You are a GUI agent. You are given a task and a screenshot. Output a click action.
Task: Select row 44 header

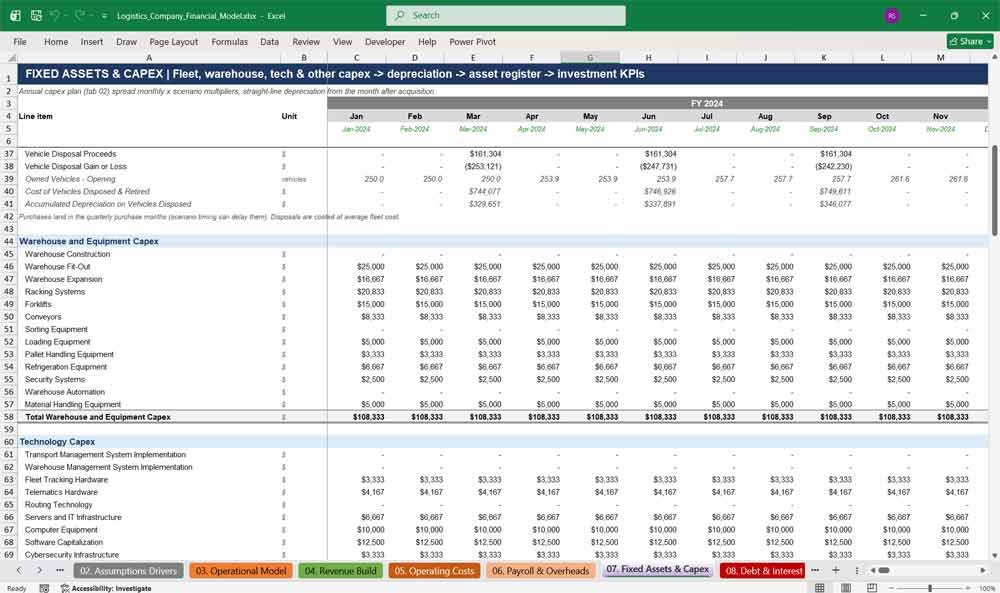9,242
